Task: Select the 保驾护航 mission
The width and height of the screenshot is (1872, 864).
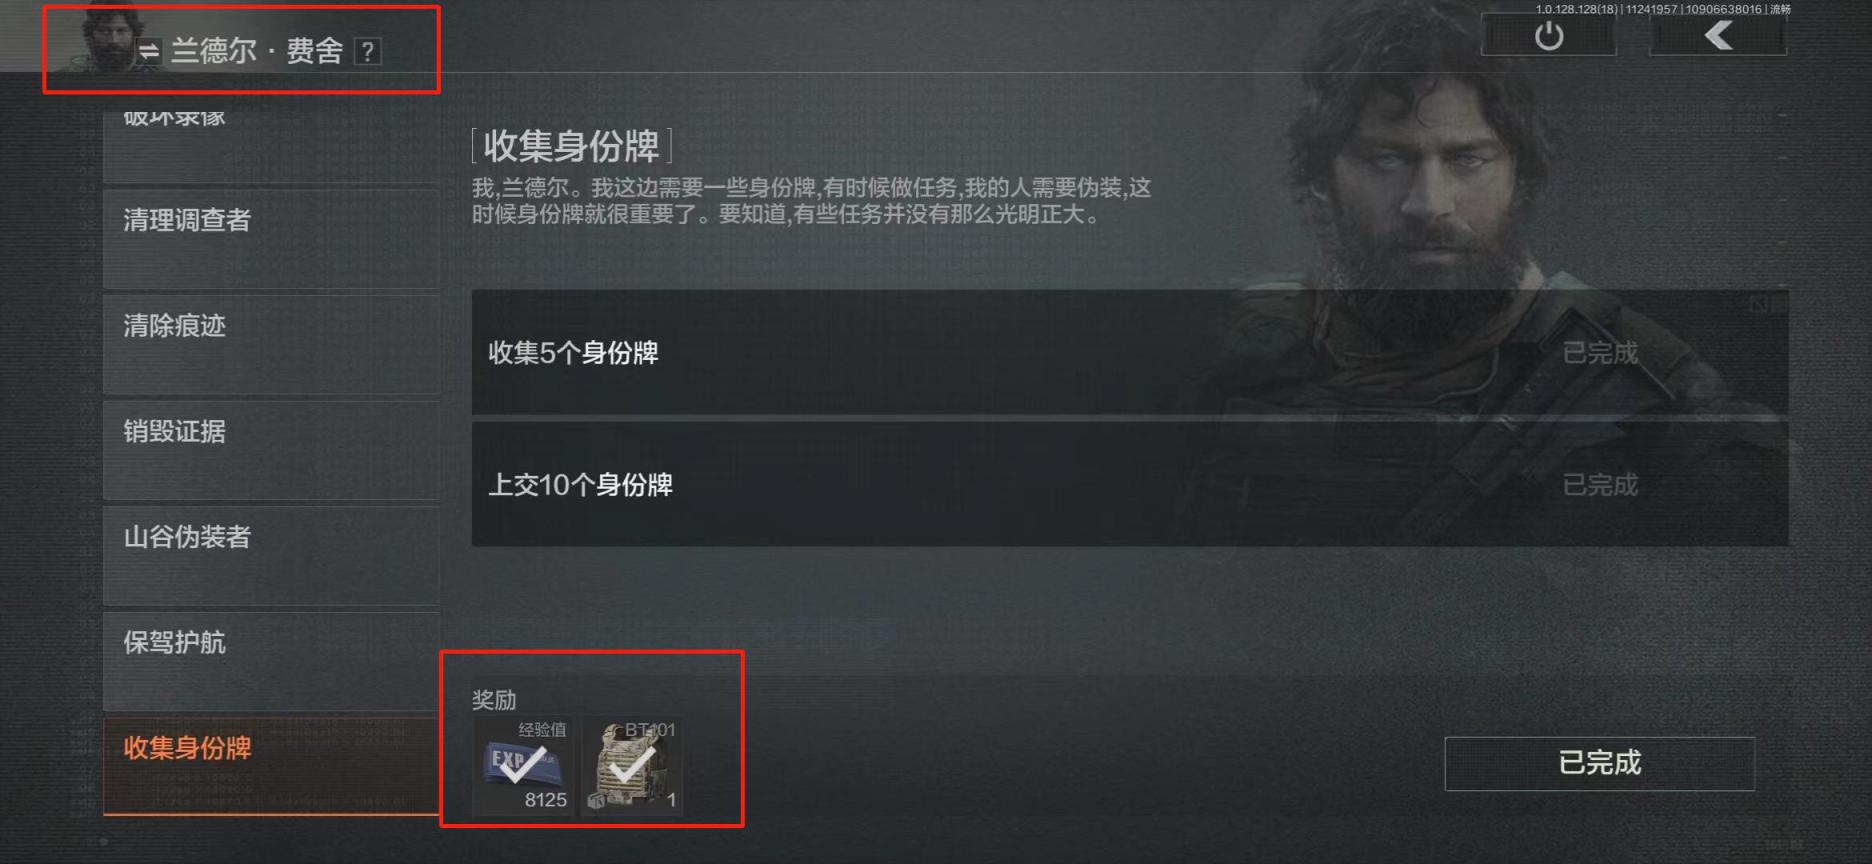Action: tap(271, 661)
